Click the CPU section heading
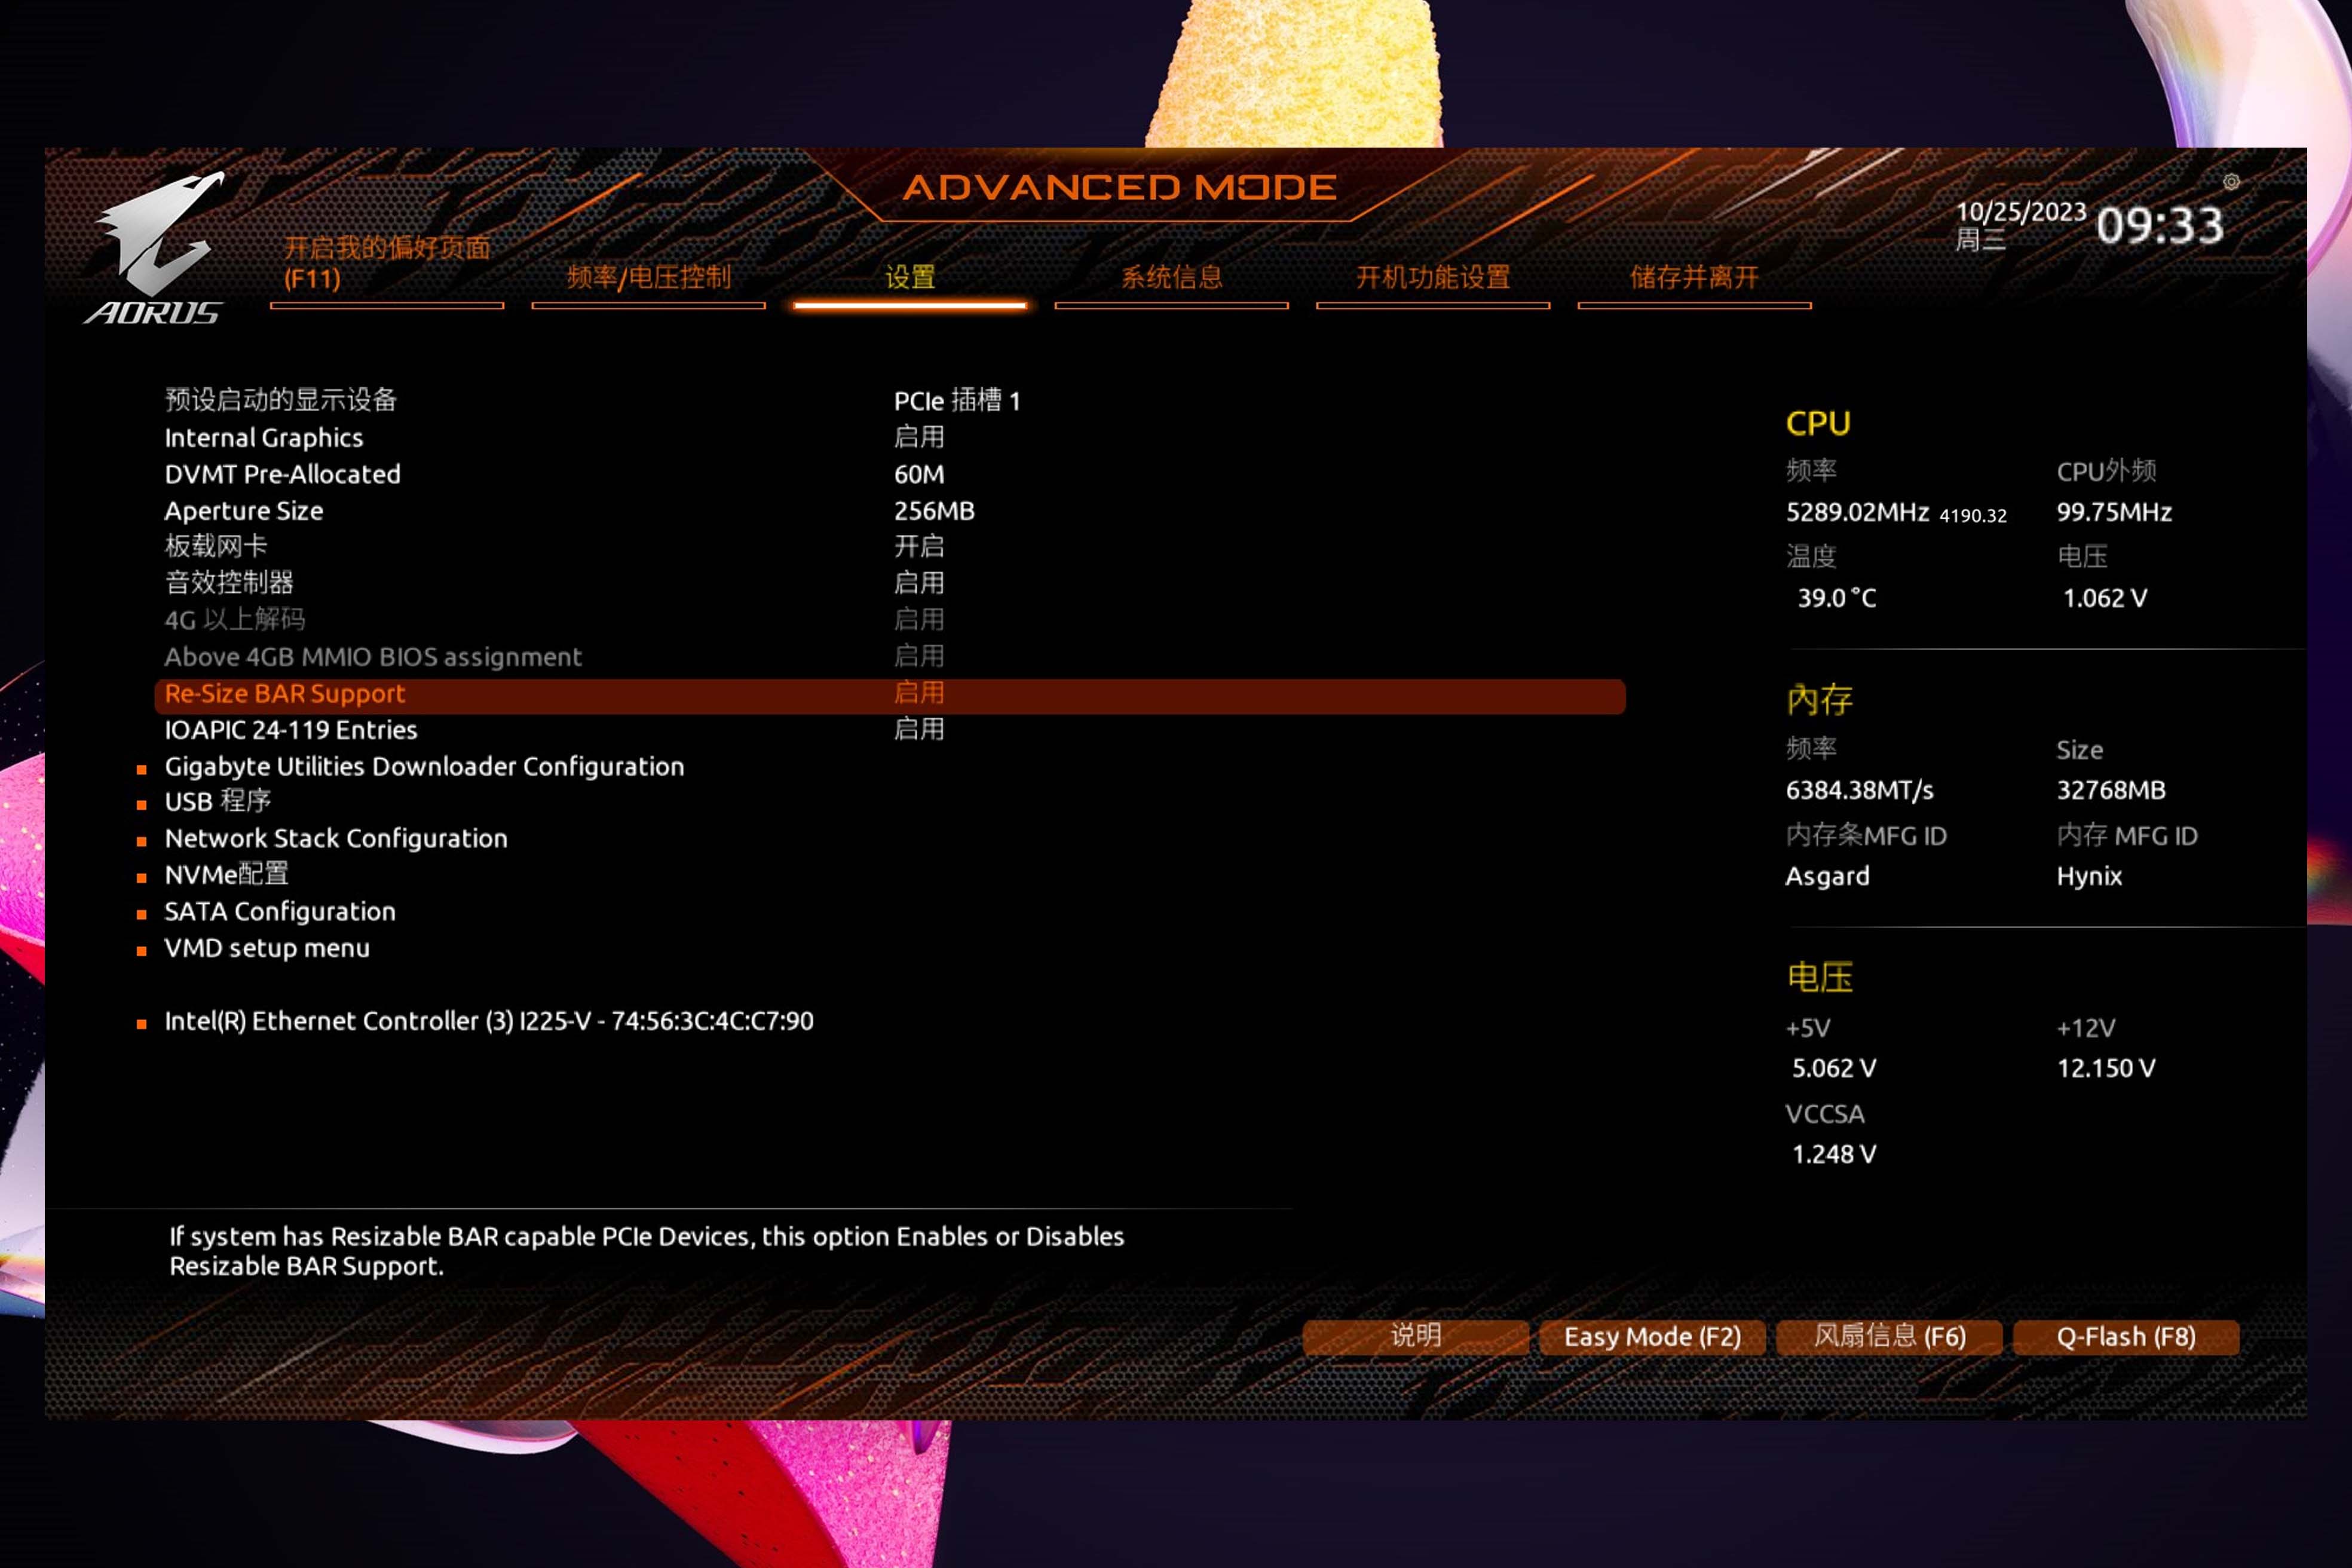 tap(1818, 424)
